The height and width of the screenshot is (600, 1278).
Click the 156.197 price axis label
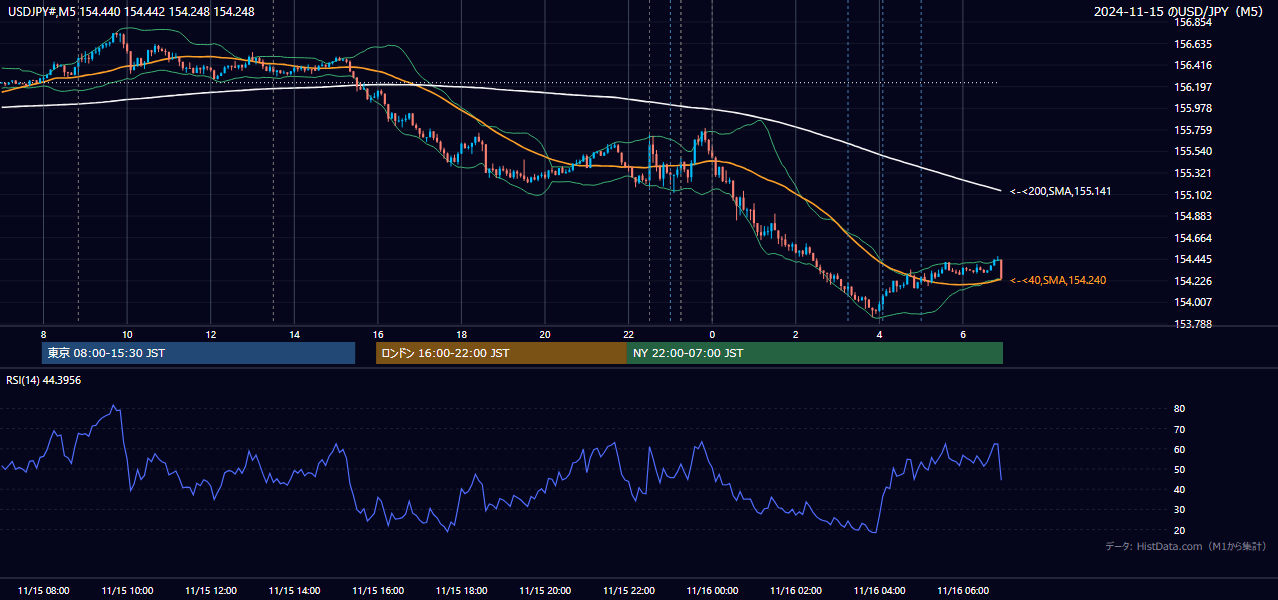(x=1193, y=87)
